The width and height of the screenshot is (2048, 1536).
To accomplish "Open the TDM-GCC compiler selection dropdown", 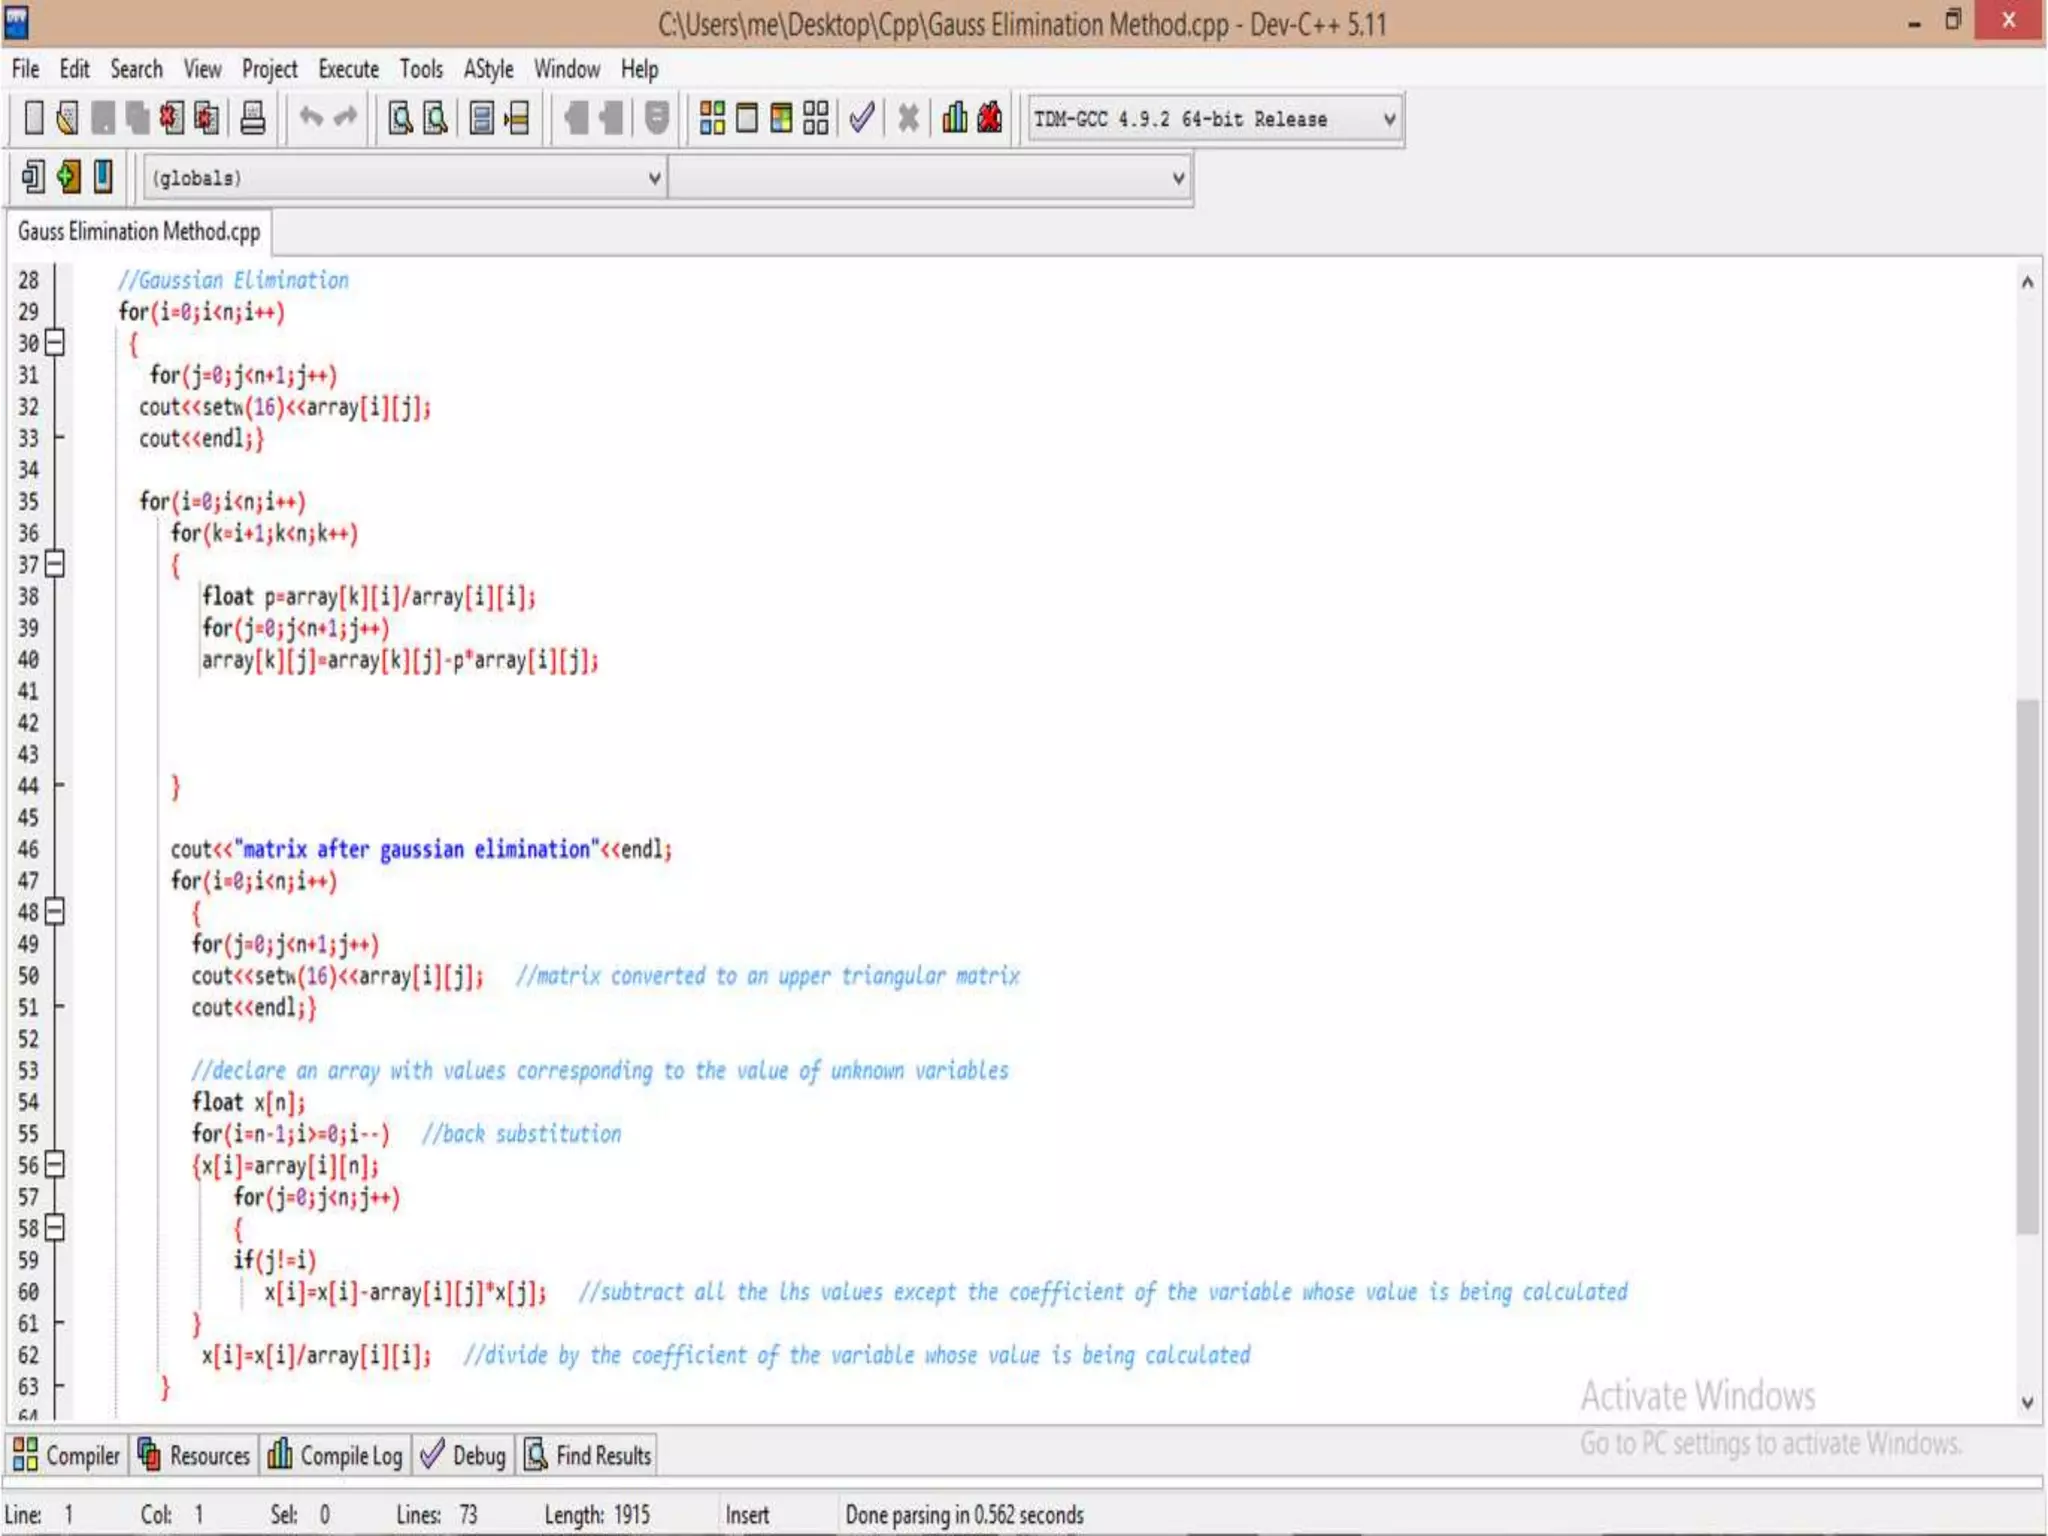I will 1388,119.
